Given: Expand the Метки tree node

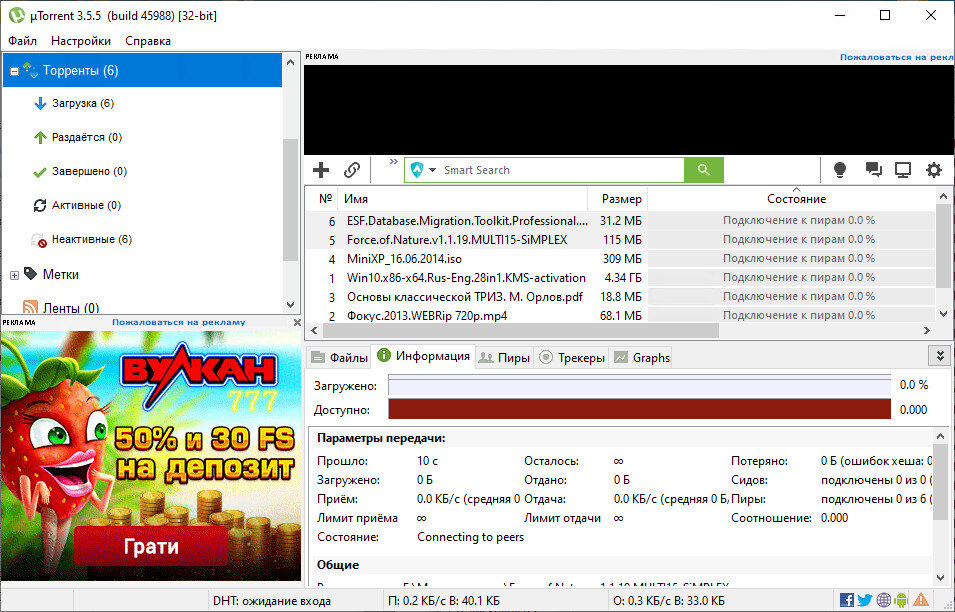Looking at the screenshot, I should (14, 275).
